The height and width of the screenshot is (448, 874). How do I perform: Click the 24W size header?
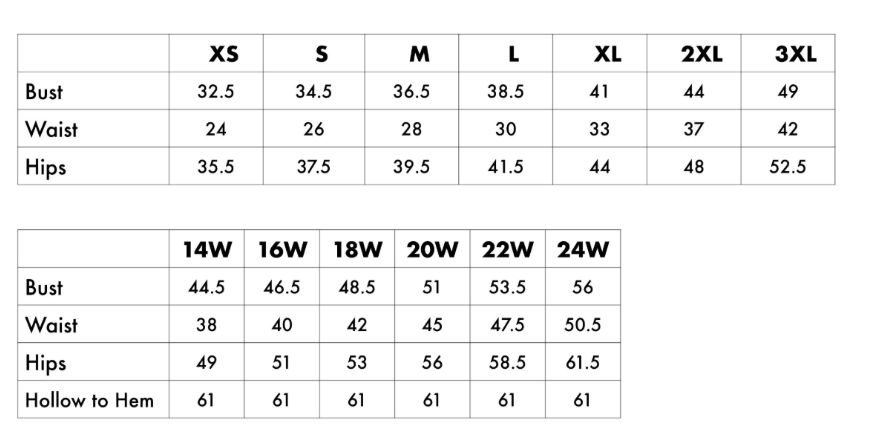(583, 249)
